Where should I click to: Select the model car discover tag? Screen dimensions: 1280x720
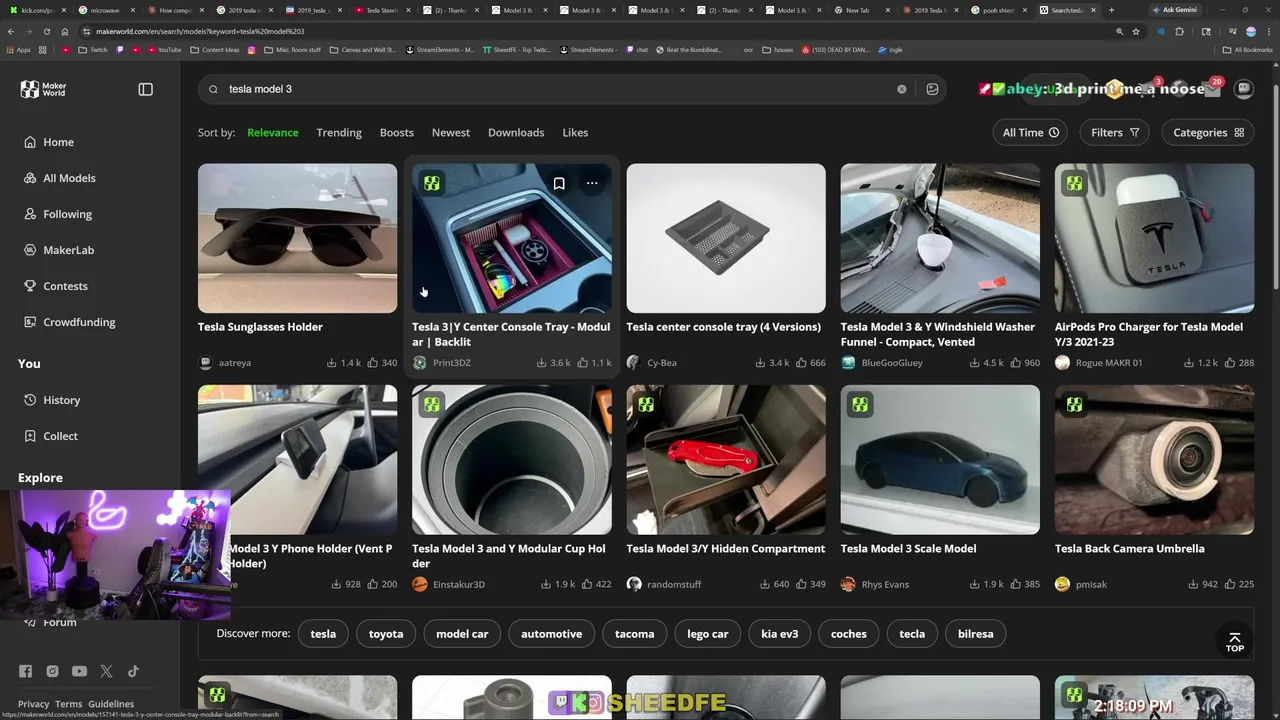(x=462, y=634)
